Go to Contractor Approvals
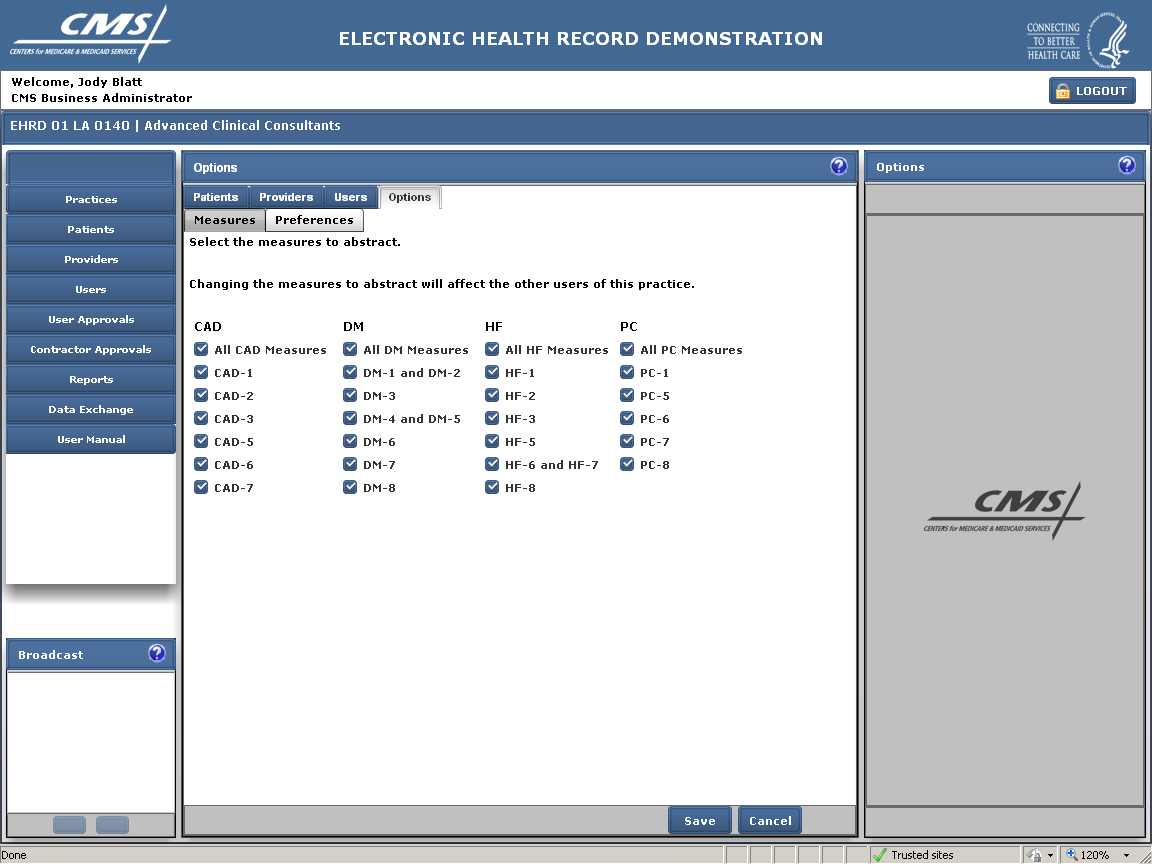This screenshot has height=864, width=1152. (91, 350)
